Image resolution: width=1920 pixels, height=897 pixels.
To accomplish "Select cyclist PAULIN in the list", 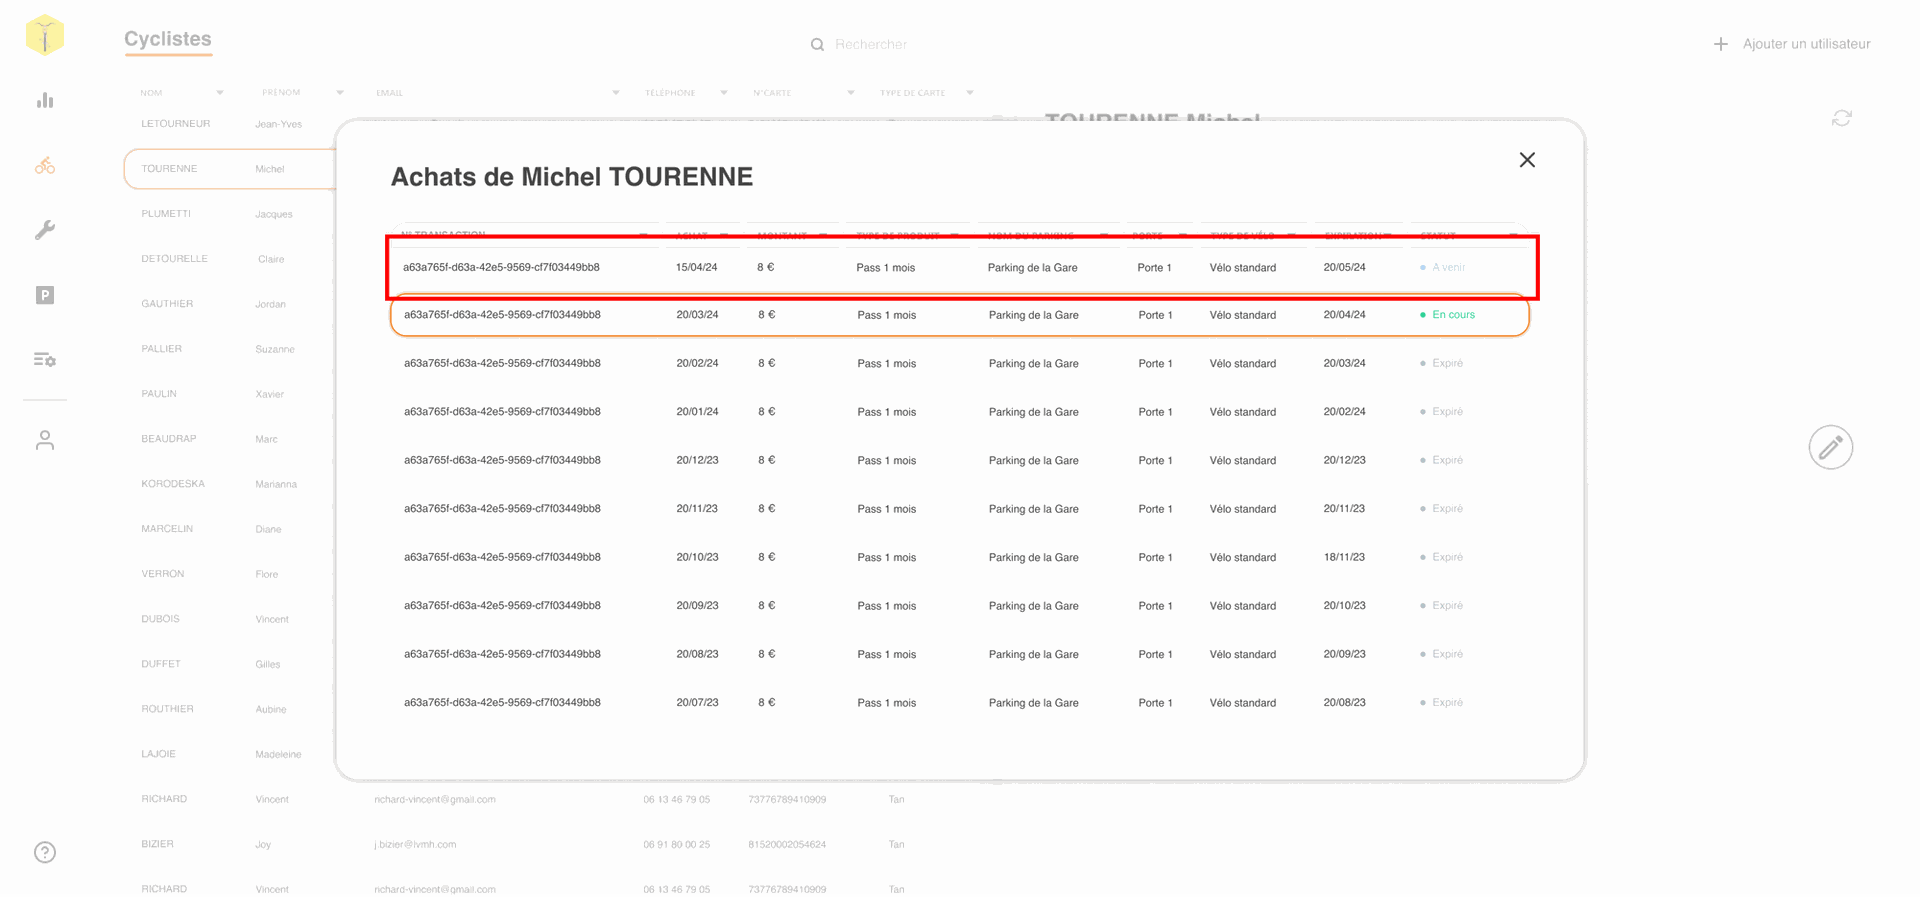I will click(x=159, y=394).
